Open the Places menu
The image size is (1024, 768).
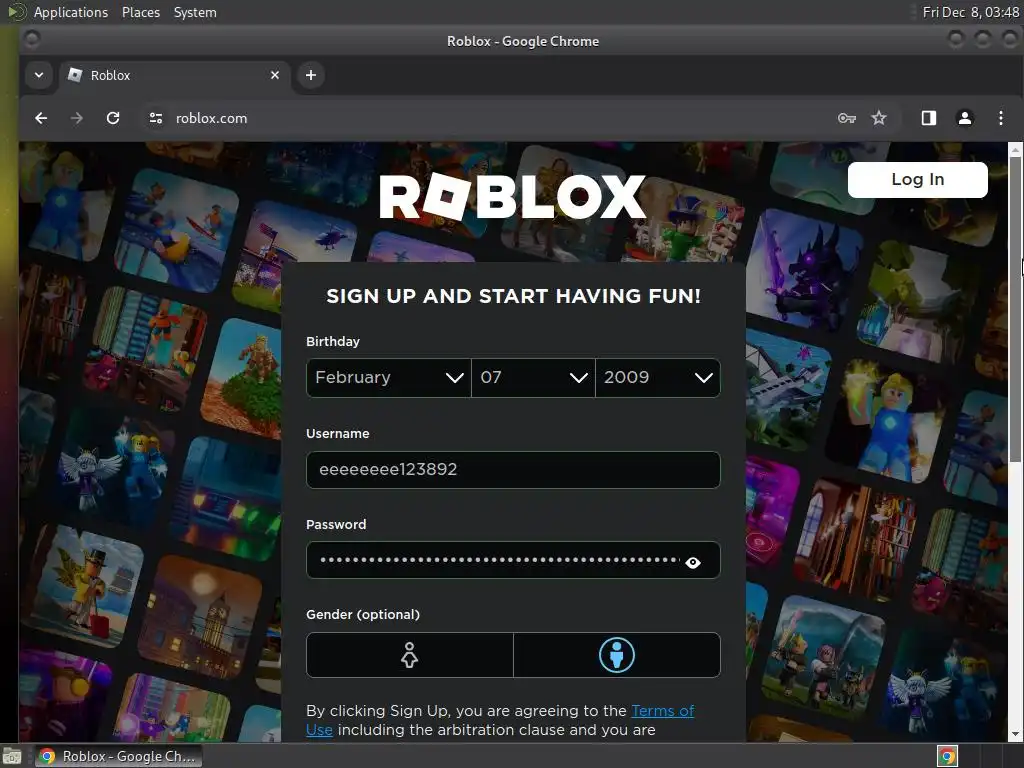(x=140, y=12)
